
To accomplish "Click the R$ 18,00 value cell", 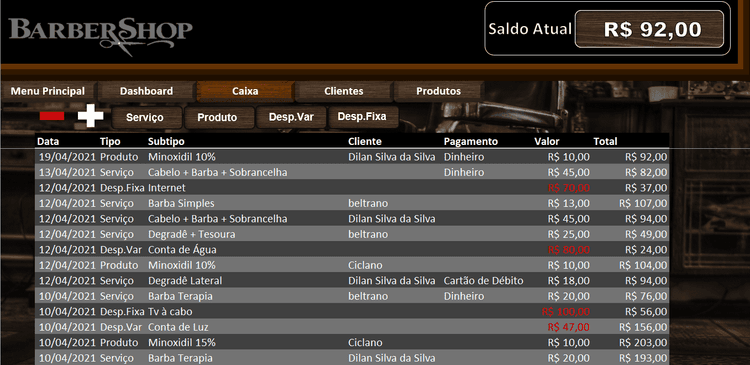I will (x=569, y=281).
